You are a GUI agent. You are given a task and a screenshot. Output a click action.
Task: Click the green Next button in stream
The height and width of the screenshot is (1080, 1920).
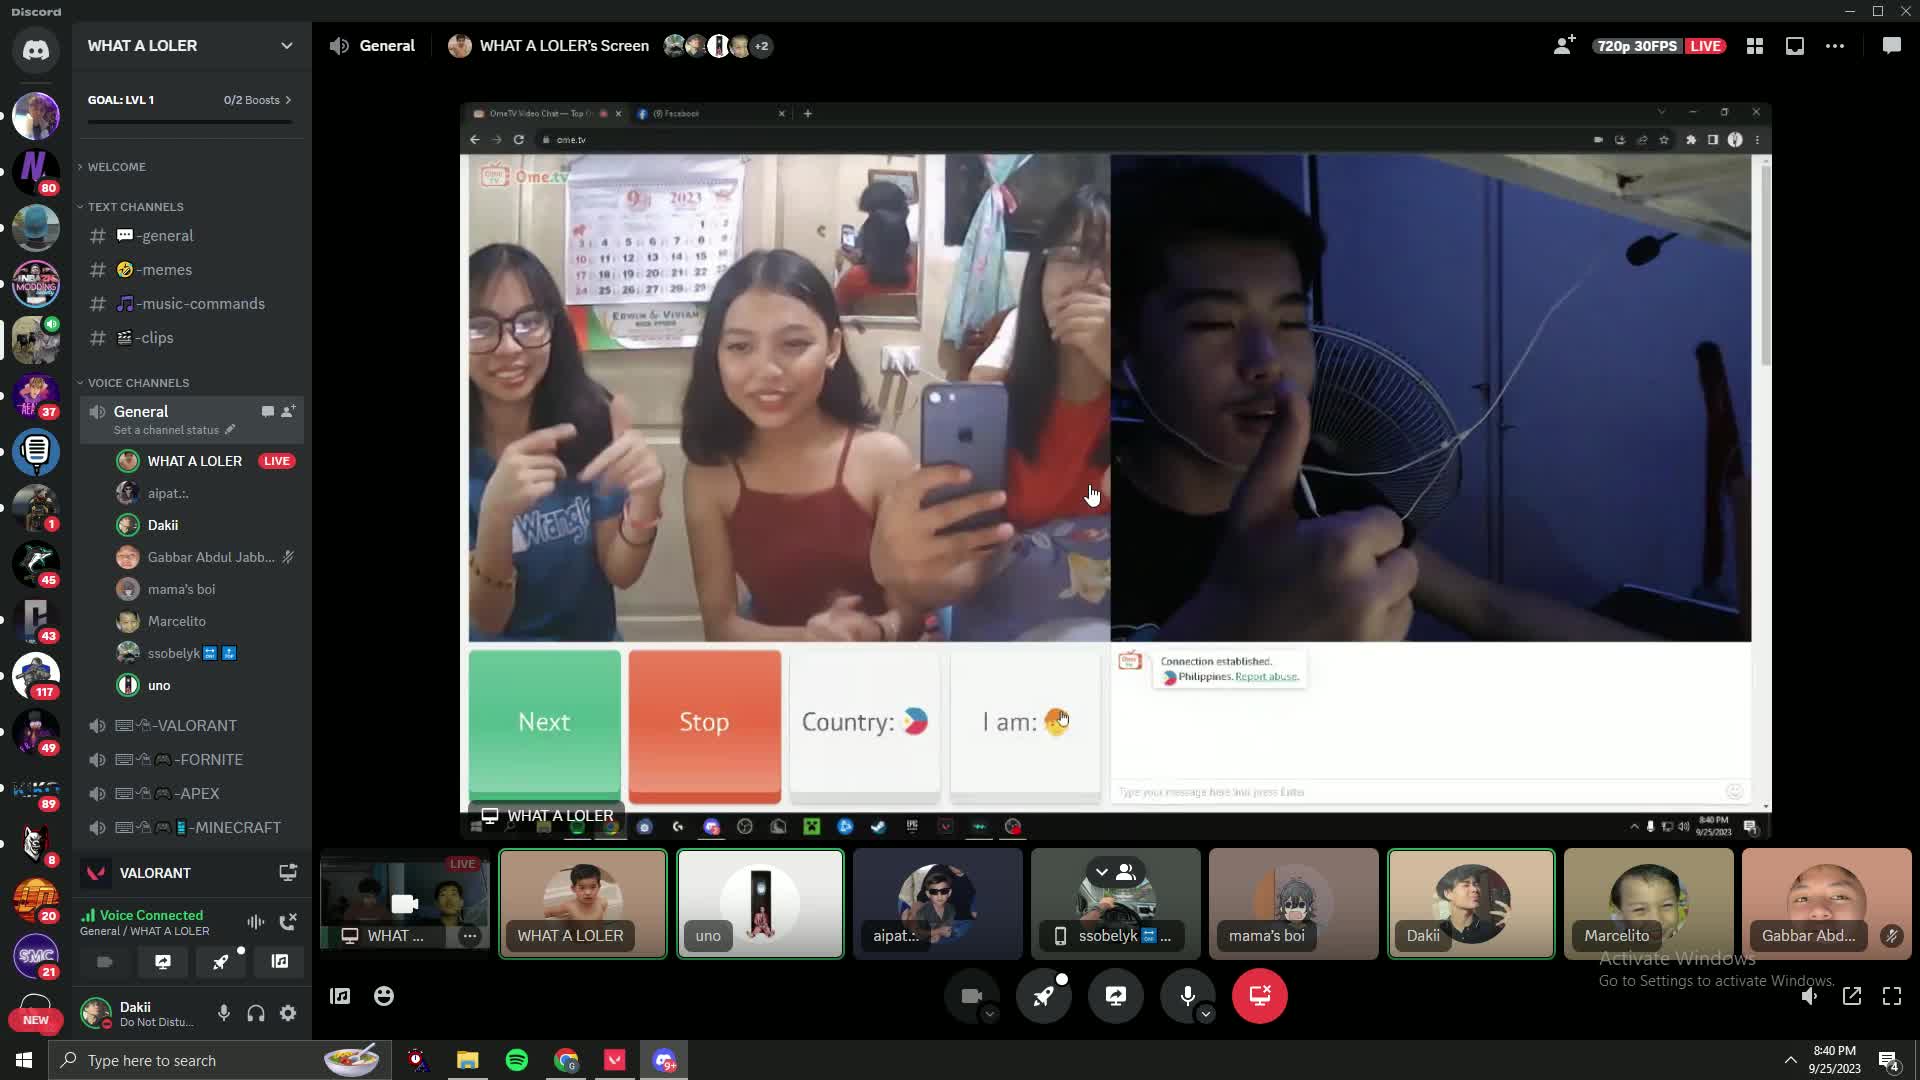(544, 723)
